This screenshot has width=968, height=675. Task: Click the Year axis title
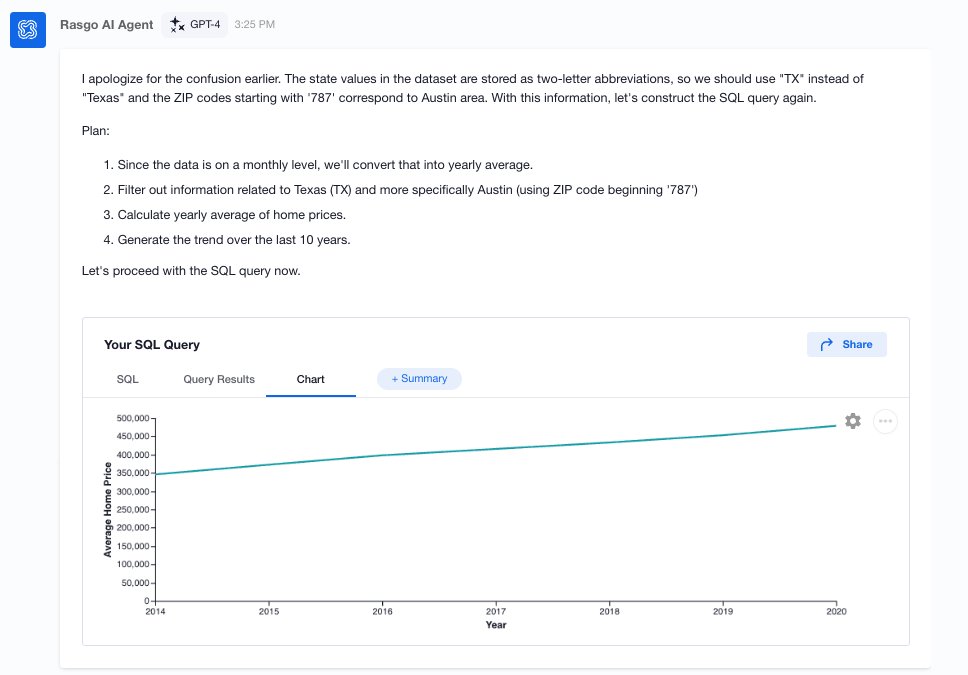[x=496, y=625]
